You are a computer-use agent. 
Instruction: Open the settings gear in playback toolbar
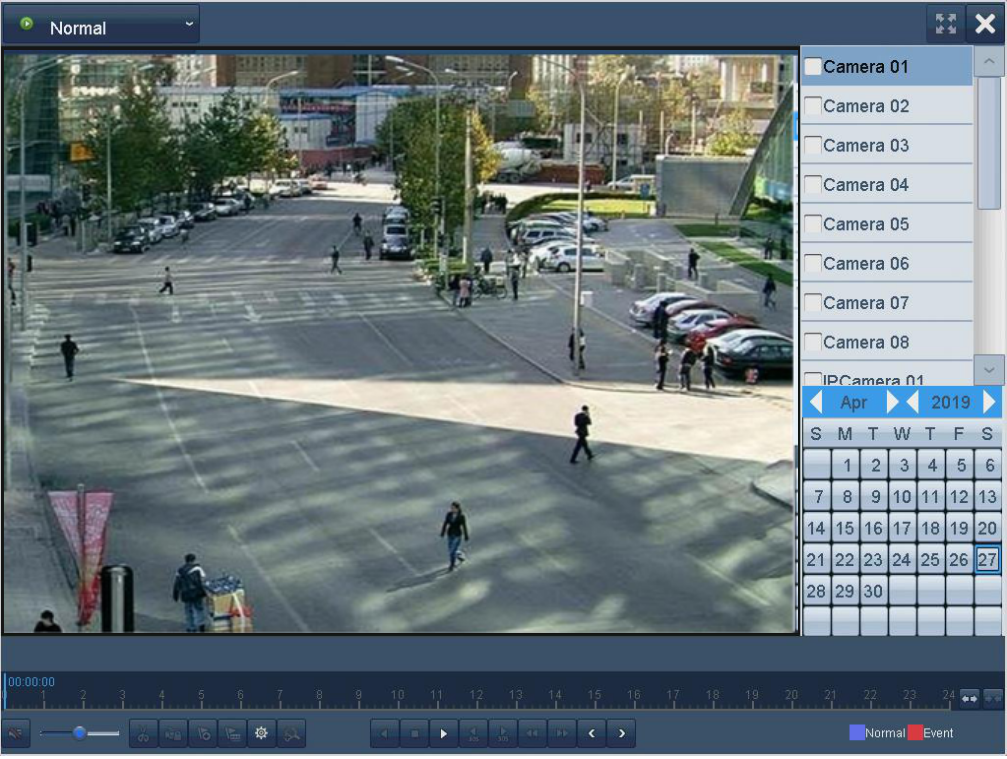262,733
